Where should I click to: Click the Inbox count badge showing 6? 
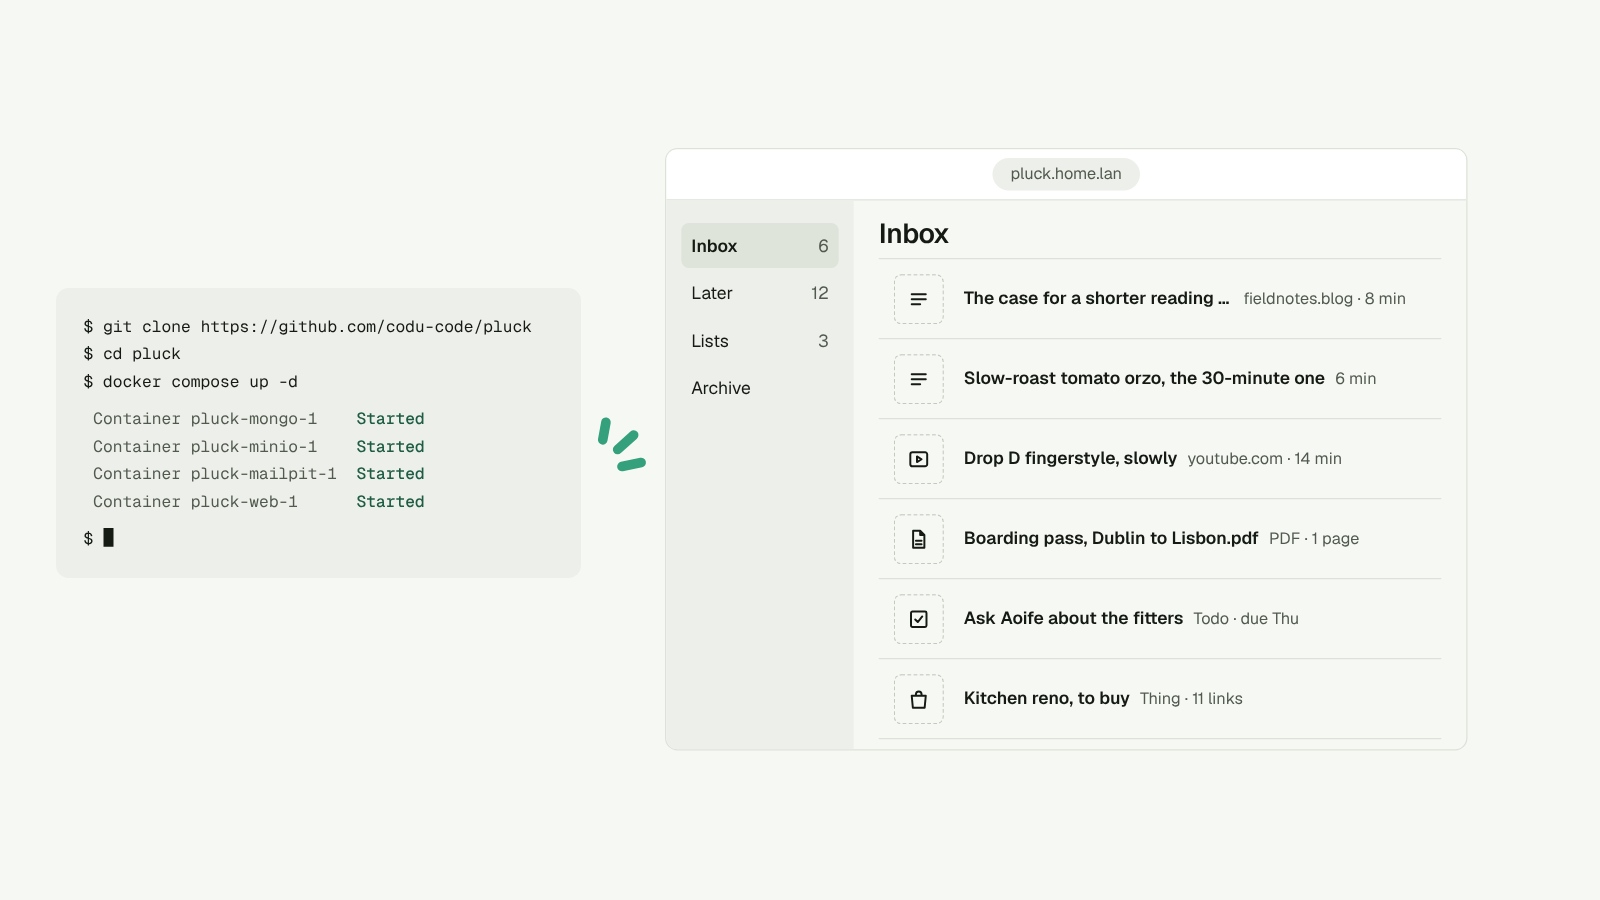823,246
